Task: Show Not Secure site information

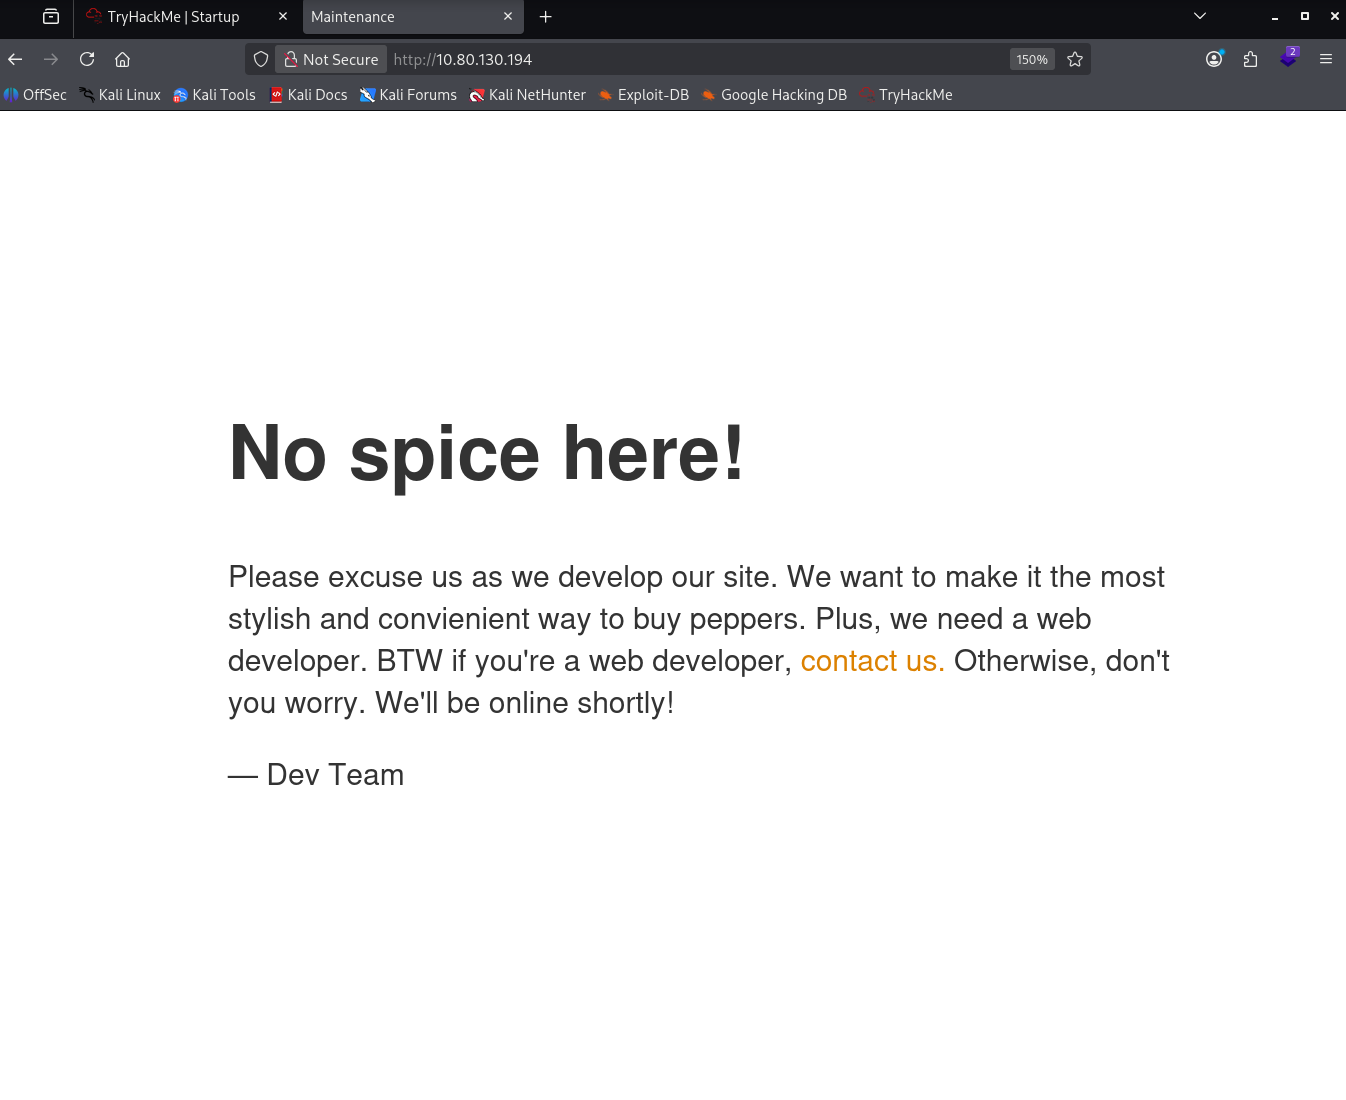Action: tap(331, 59)
